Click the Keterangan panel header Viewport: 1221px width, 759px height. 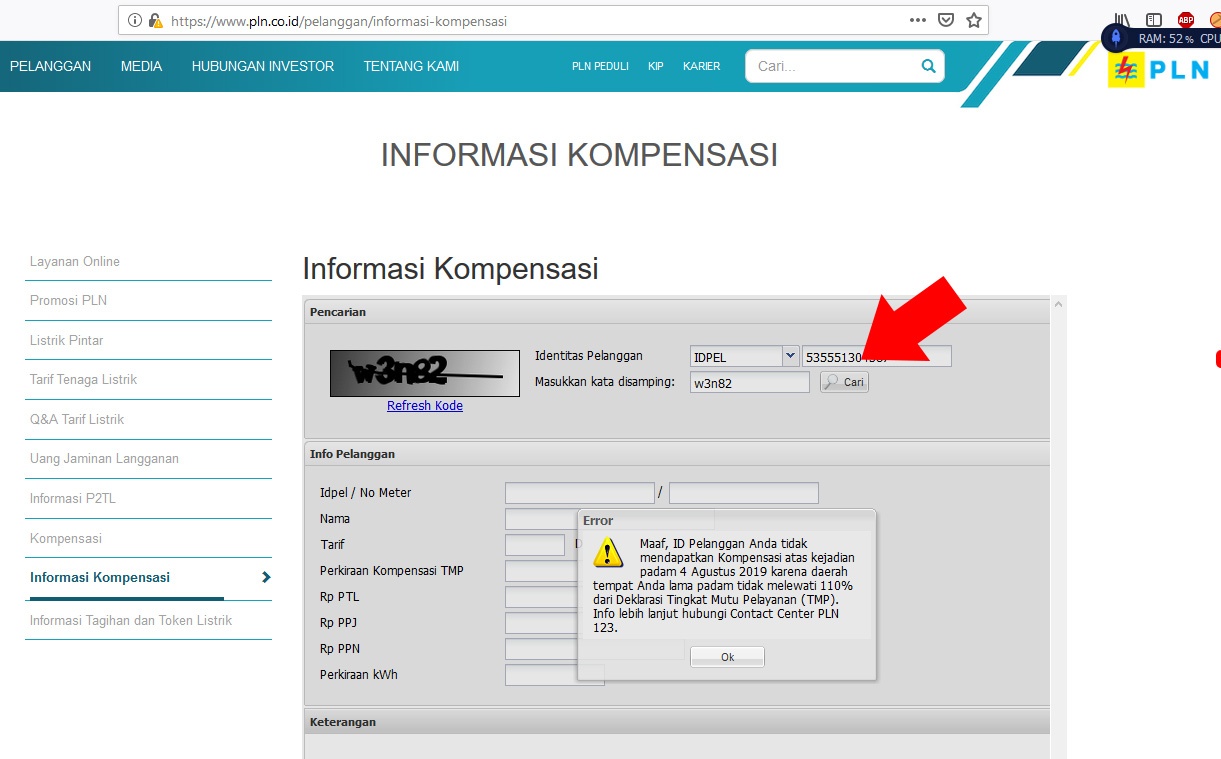pyautogui.click(x=676, y=721)
